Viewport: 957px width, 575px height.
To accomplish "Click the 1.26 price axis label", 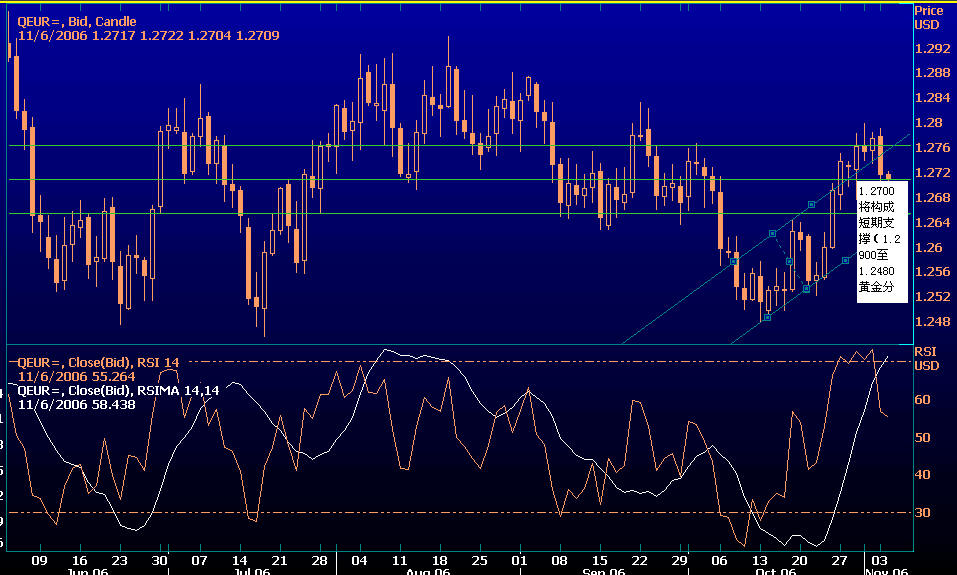I will point(928,248).
